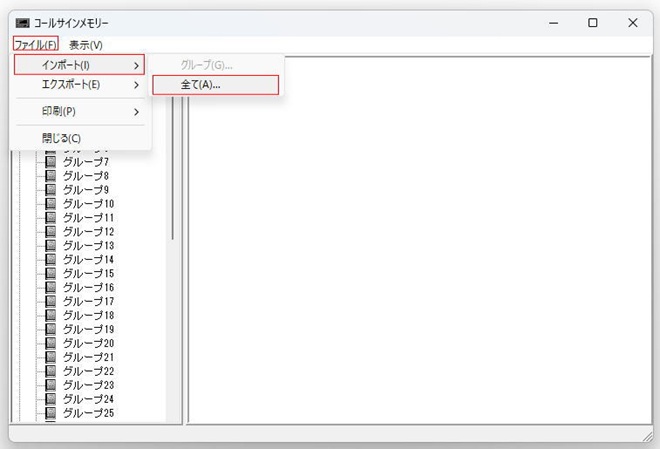Screen dimensions: 660x449
Task: Select グループ8 in the tree
Action: point(86,176)
